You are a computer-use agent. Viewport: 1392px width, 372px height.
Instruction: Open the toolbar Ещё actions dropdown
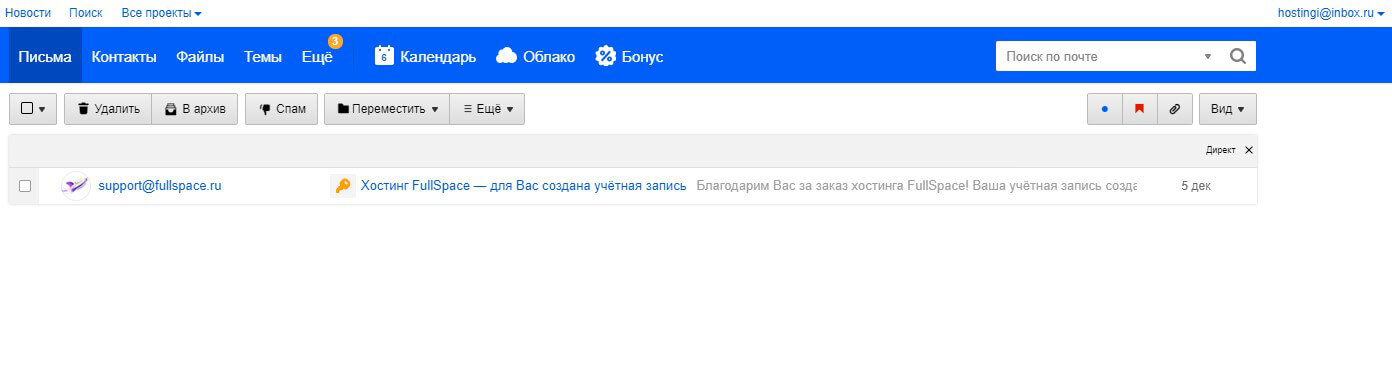487,109
